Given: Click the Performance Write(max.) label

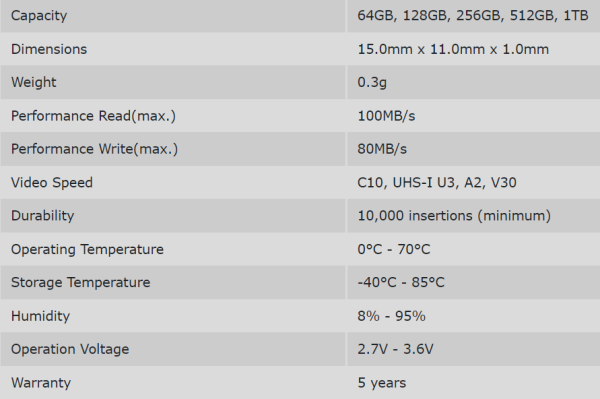Looking at the screenshot, I should click(x=95, y=149).
